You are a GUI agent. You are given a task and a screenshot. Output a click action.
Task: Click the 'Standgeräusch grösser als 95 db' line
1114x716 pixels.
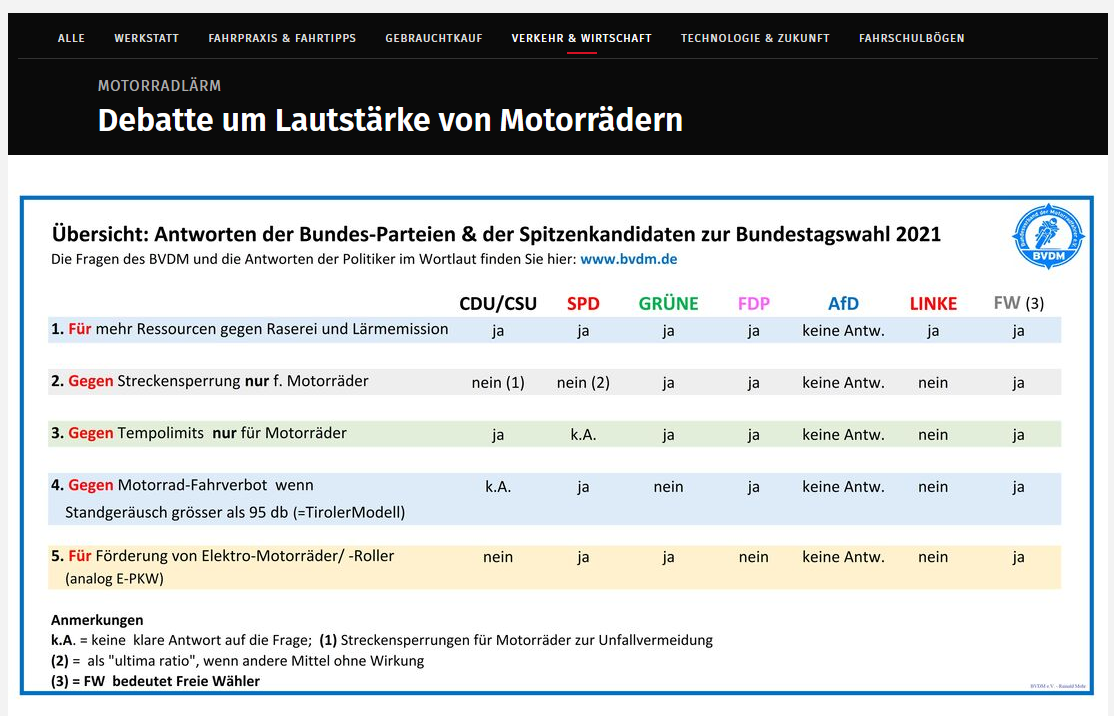235,513
